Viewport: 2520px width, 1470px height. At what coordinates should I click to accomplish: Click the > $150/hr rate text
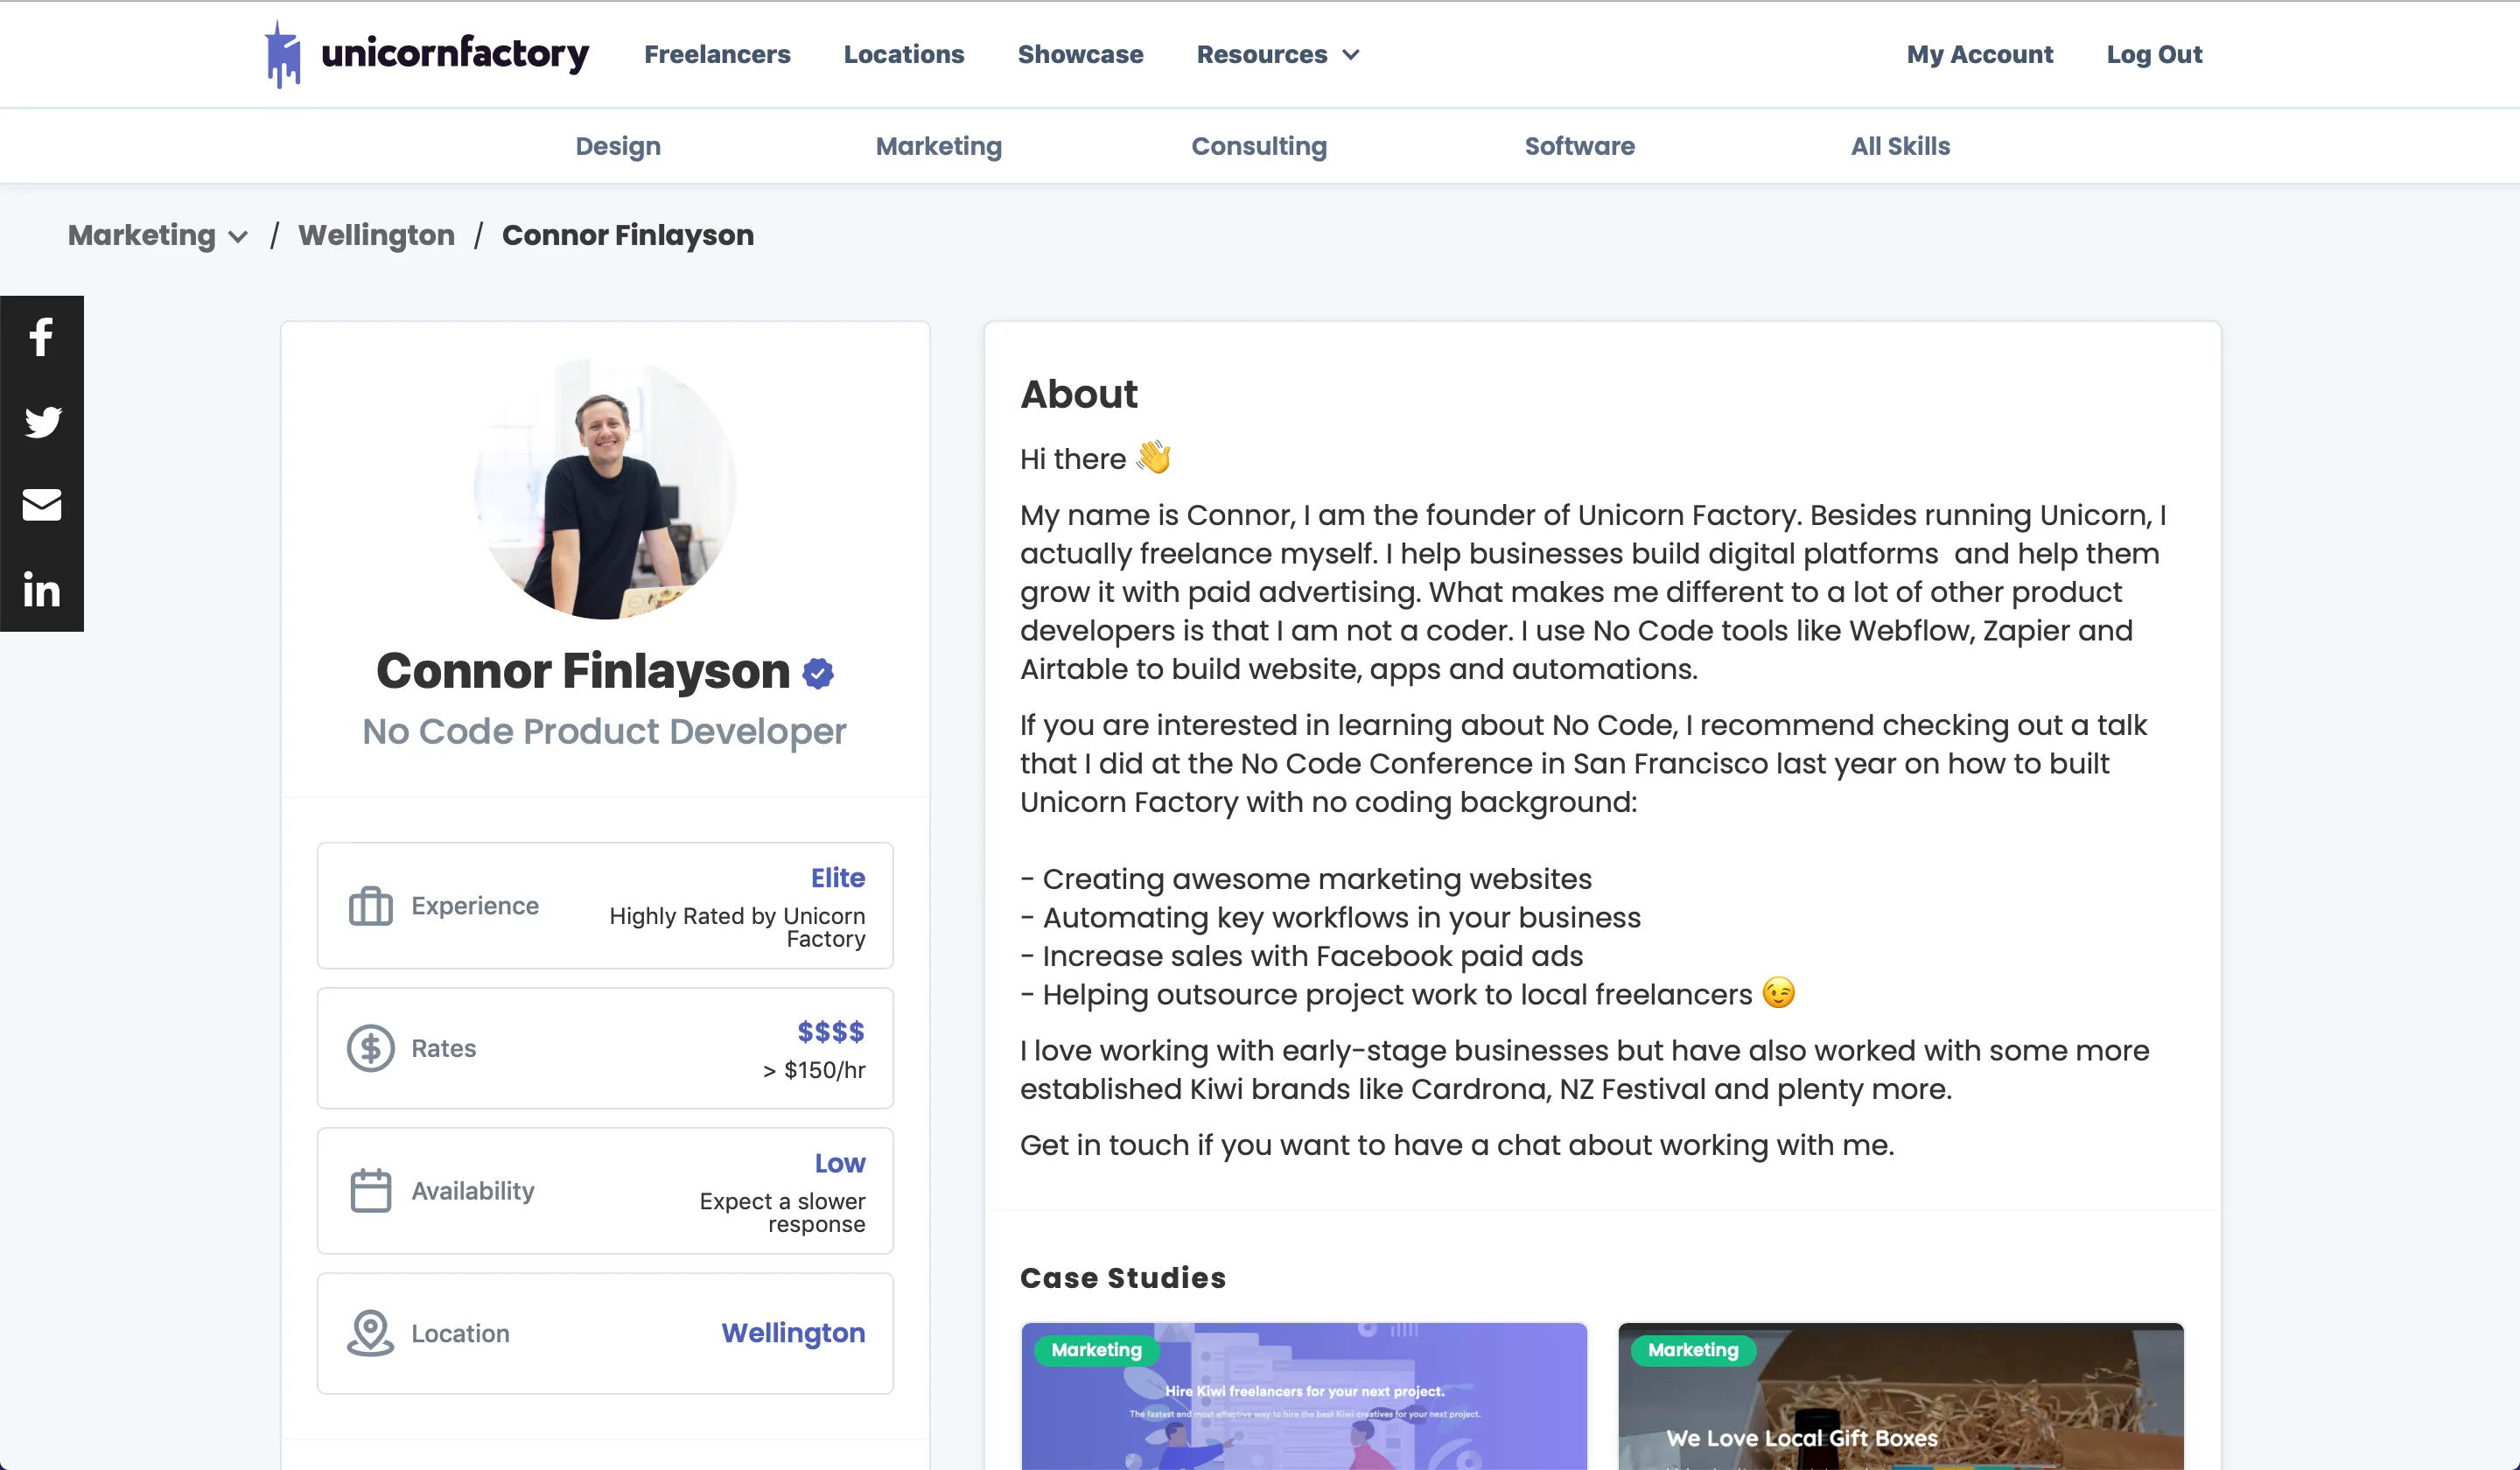click(x=814, y=1070)
